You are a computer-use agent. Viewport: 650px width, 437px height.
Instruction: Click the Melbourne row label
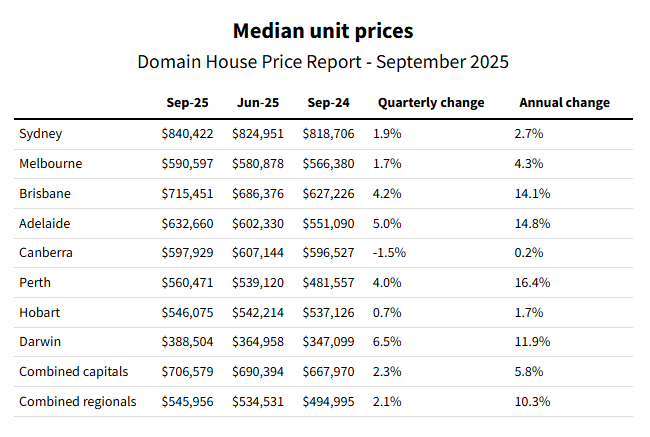point(50,163)
